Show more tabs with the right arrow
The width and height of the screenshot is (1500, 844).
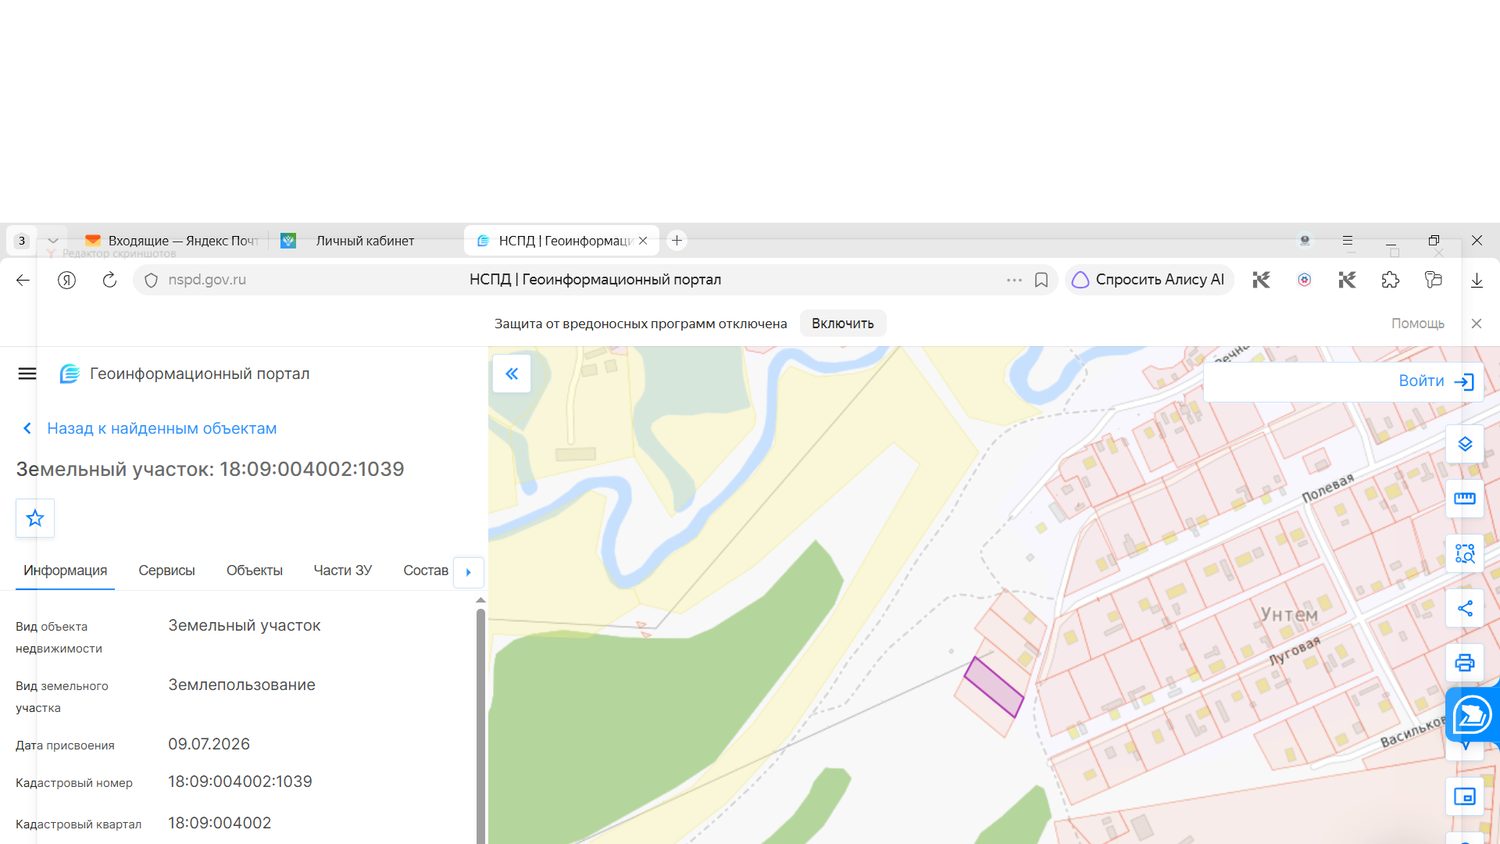point(468,572)
